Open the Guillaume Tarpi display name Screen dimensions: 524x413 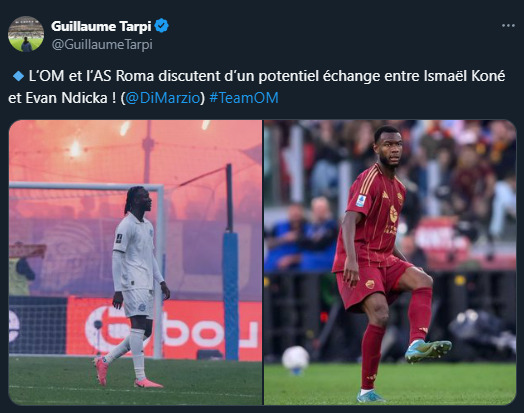[x=101, y=26]
